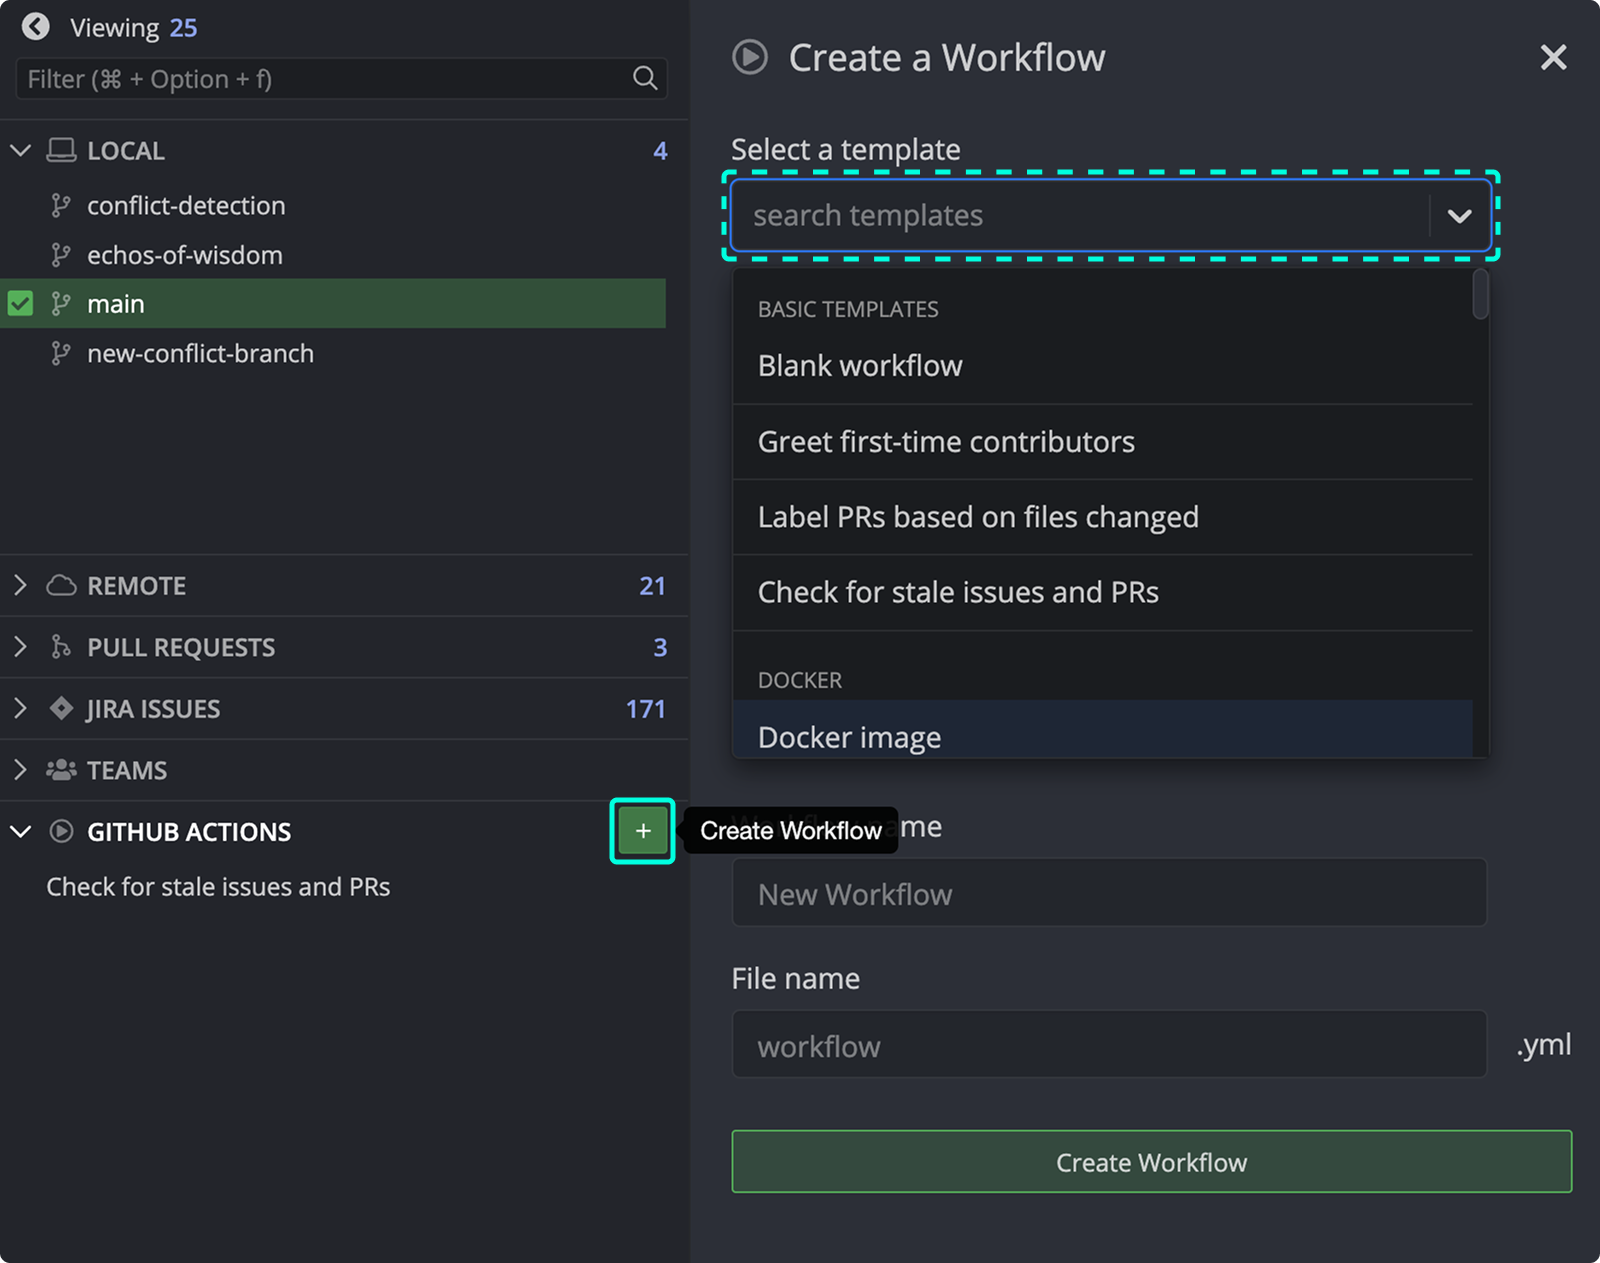This screenshot has width=1600, height=1263.
Task: Expand the PULL REQUESTS section
Action: [20, 647]
